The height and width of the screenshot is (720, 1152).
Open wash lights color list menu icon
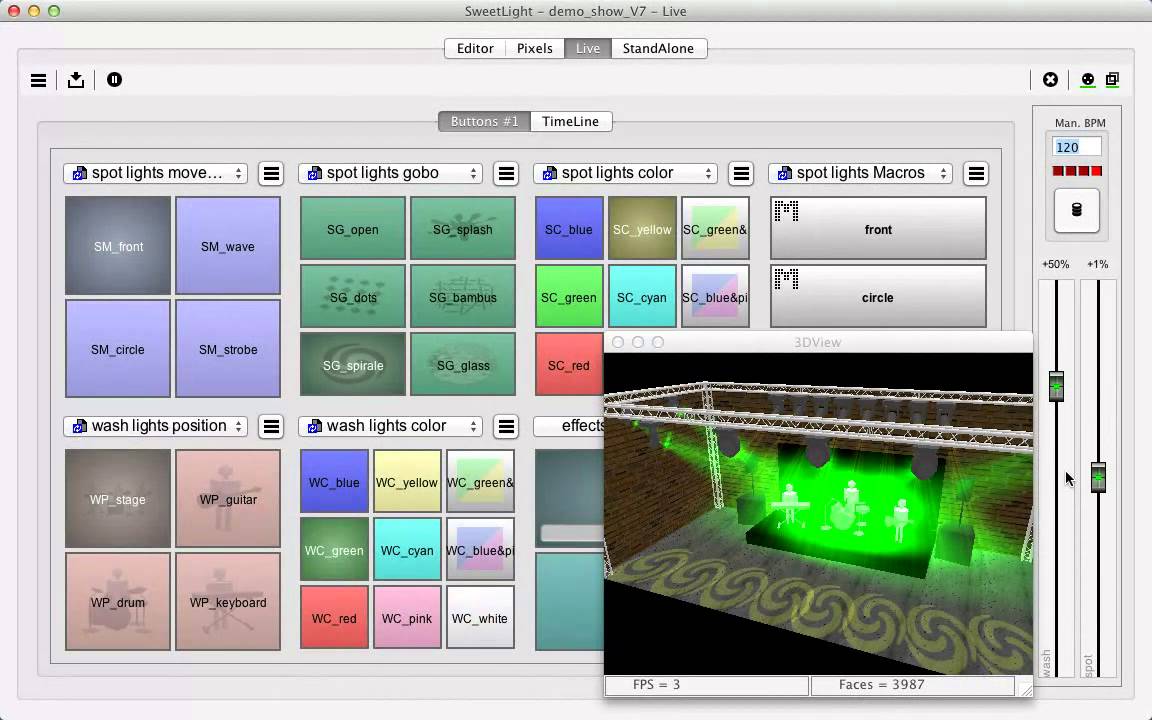pos(506,426)
